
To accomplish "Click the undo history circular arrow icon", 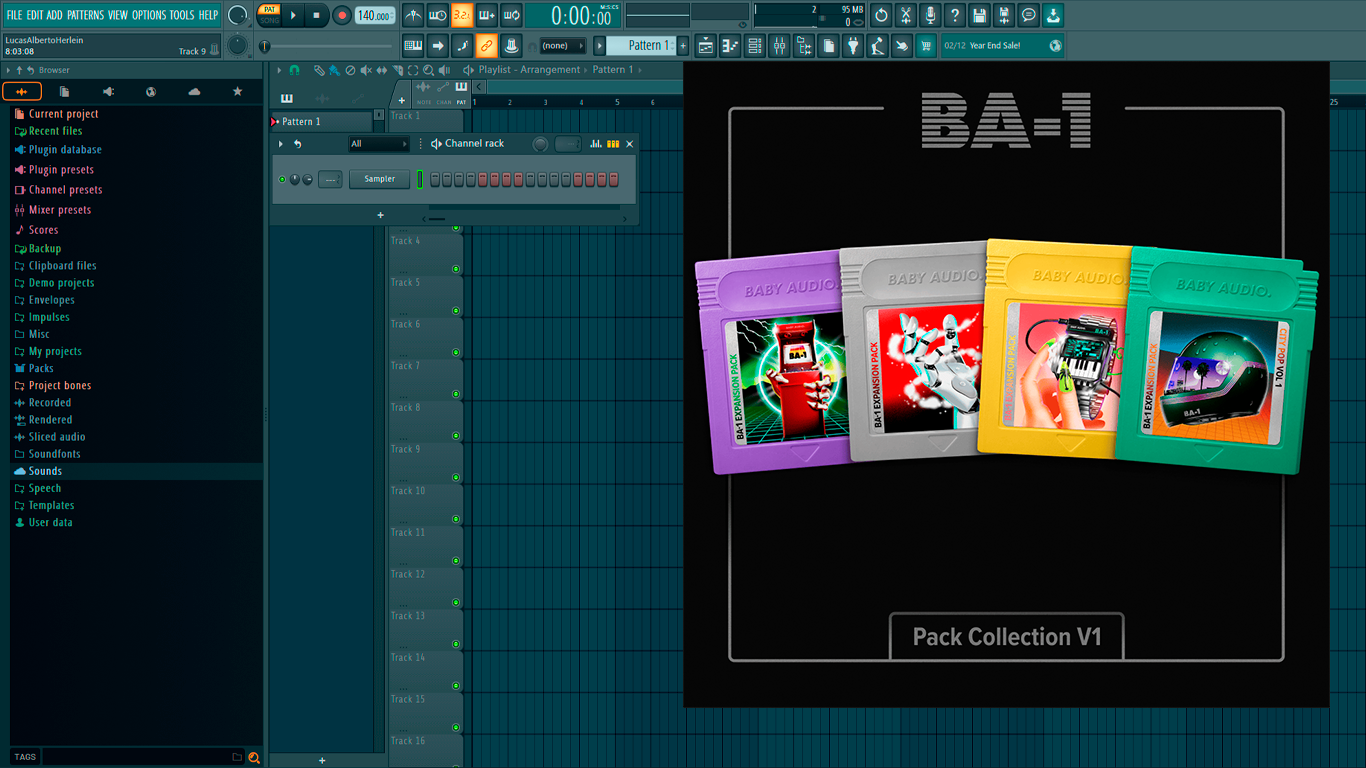I will tap(881, 15).
